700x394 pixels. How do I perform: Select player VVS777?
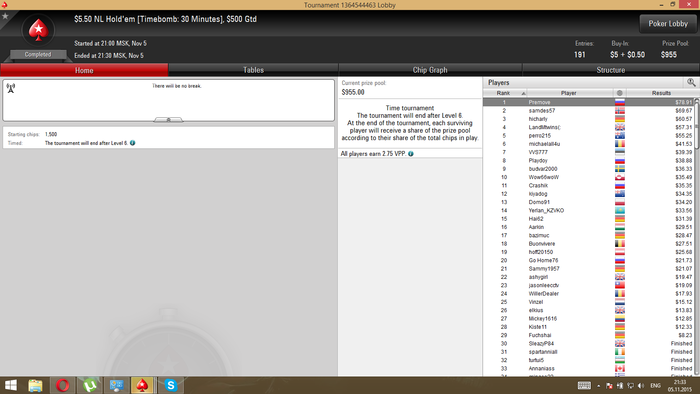[x=588, y=152]
